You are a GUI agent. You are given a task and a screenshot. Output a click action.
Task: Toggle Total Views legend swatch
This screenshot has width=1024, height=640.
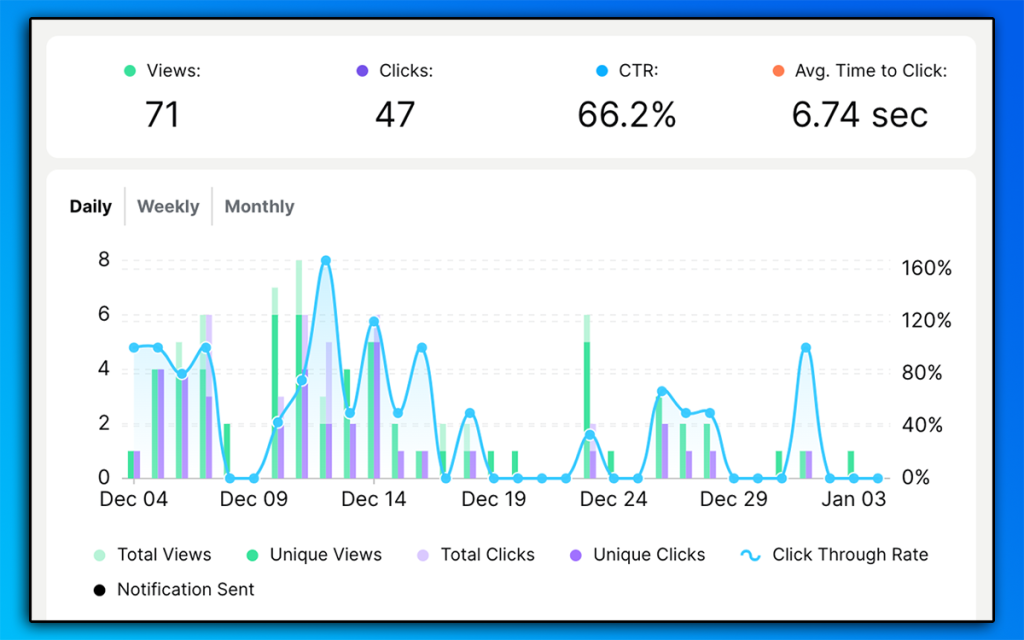[99, 555]
